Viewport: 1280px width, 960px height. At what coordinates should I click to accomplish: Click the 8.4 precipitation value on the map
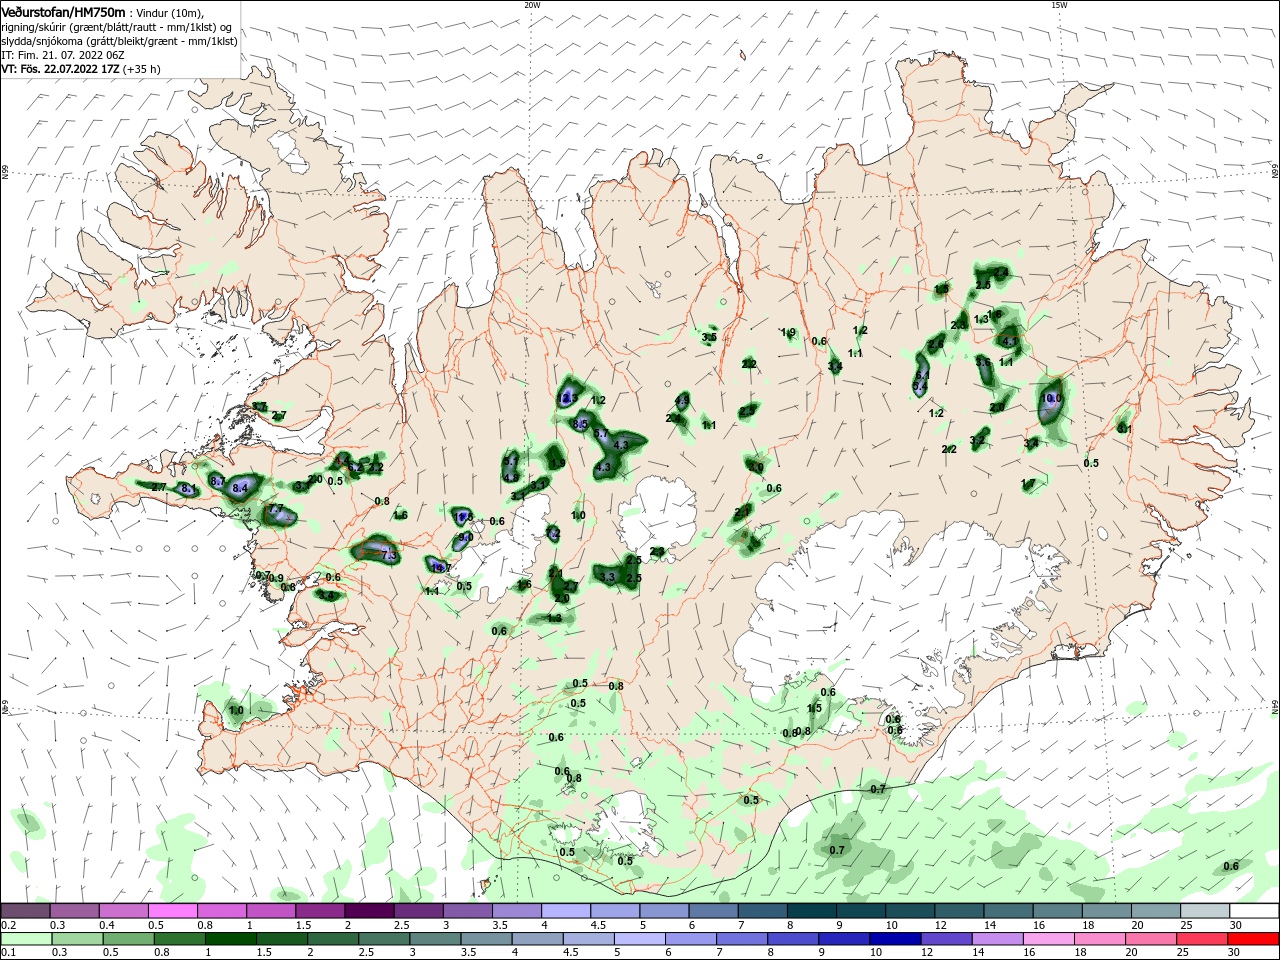coord(240,488)
